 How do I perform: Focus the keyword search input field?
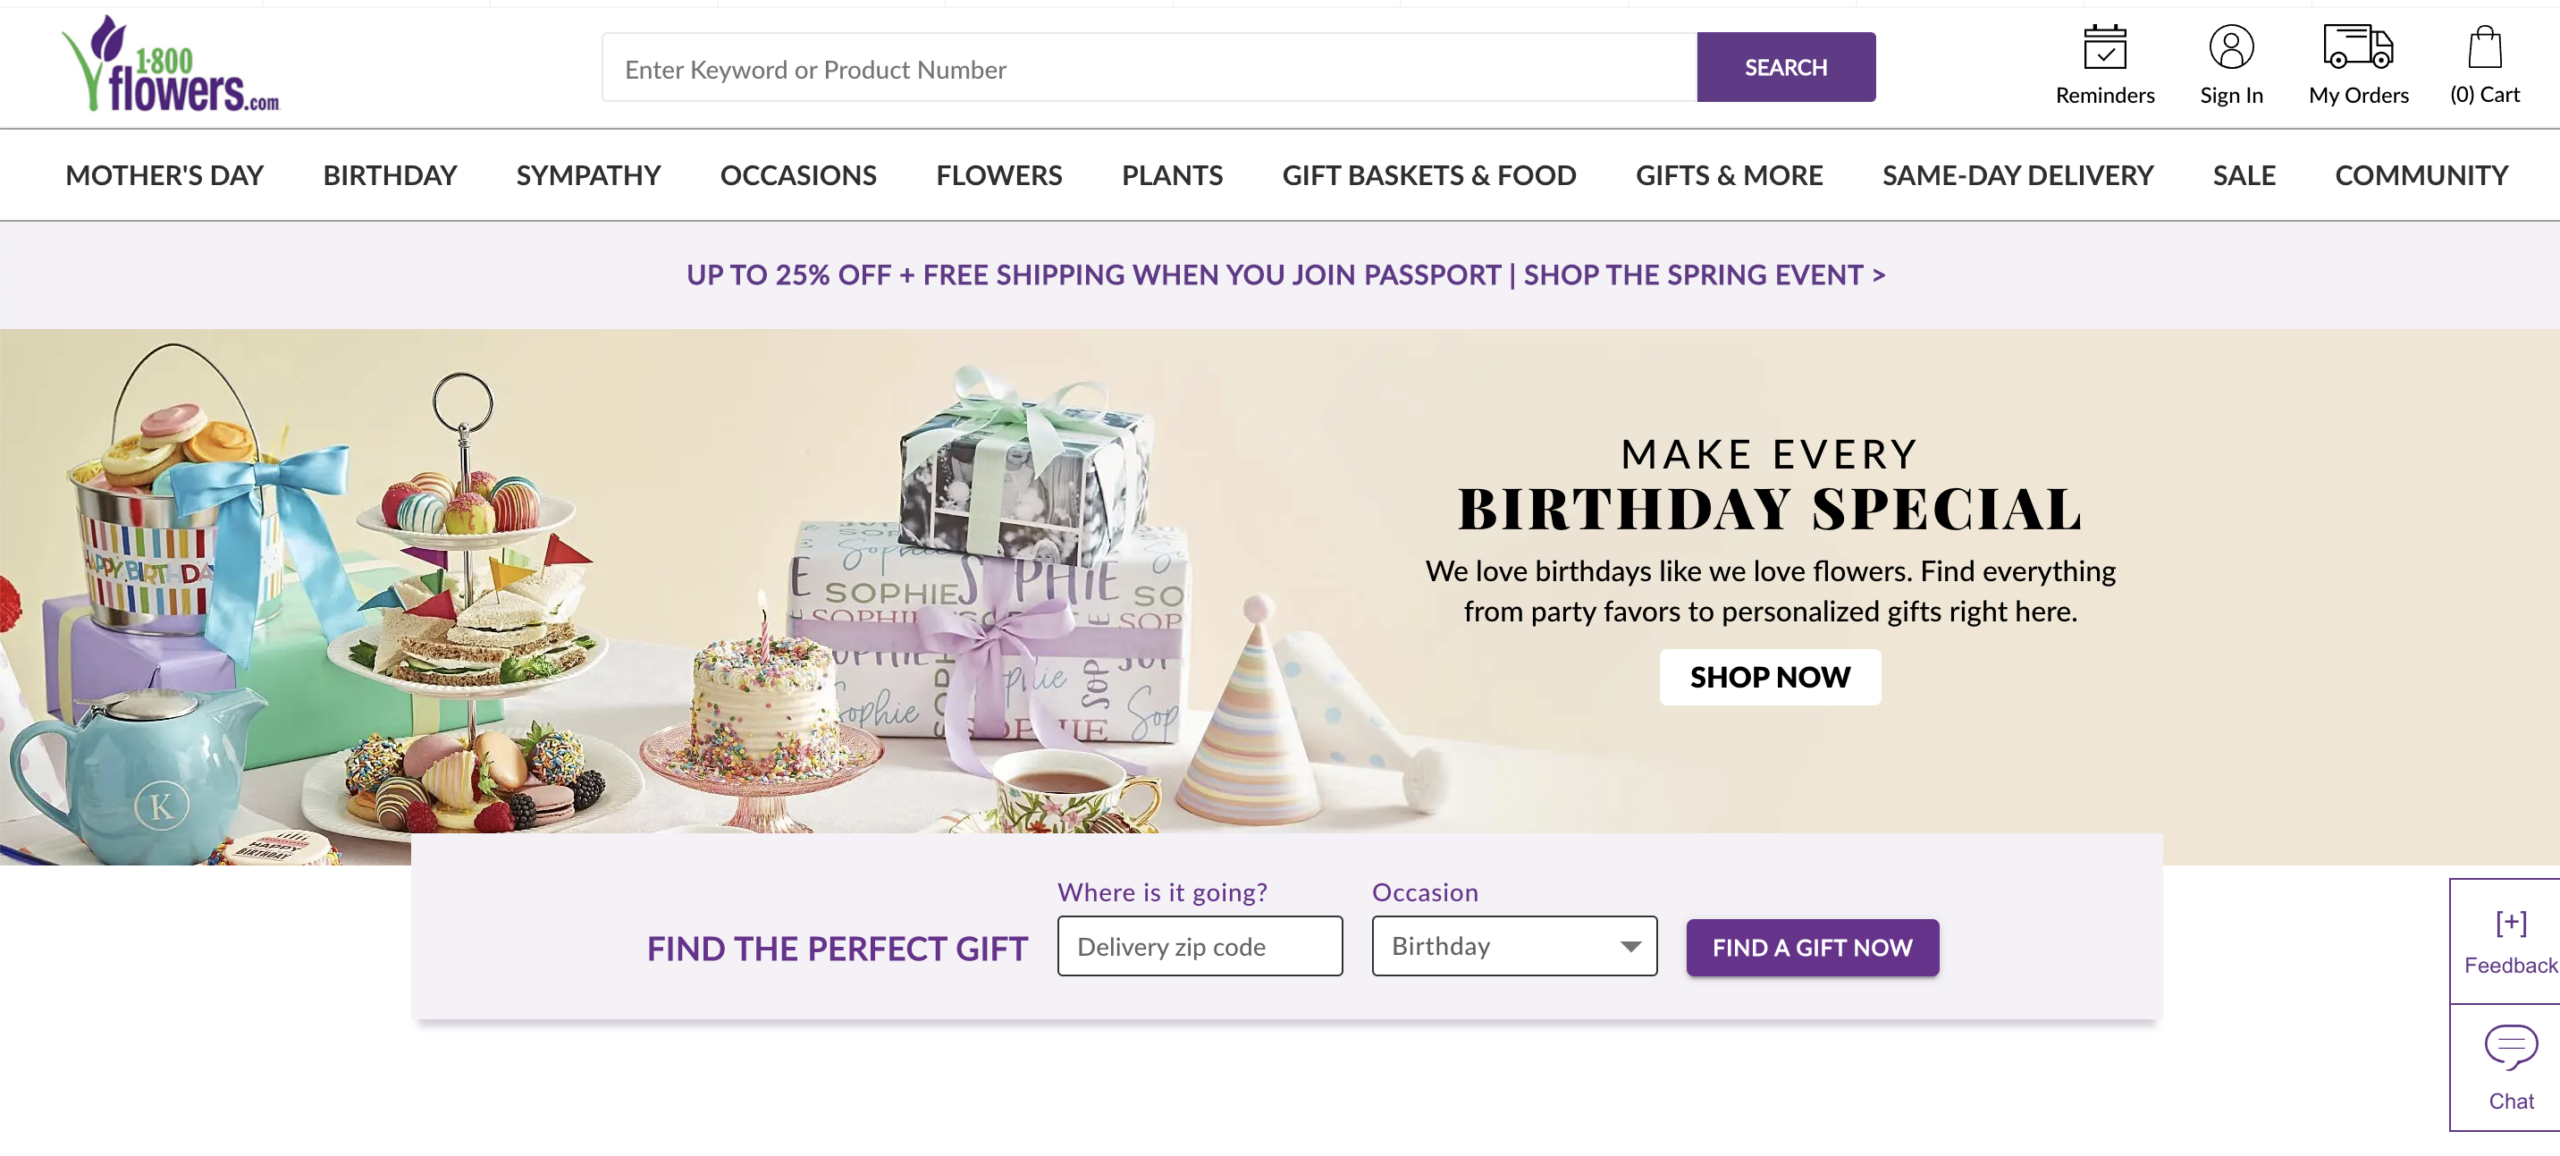(x=1148, y=69)
